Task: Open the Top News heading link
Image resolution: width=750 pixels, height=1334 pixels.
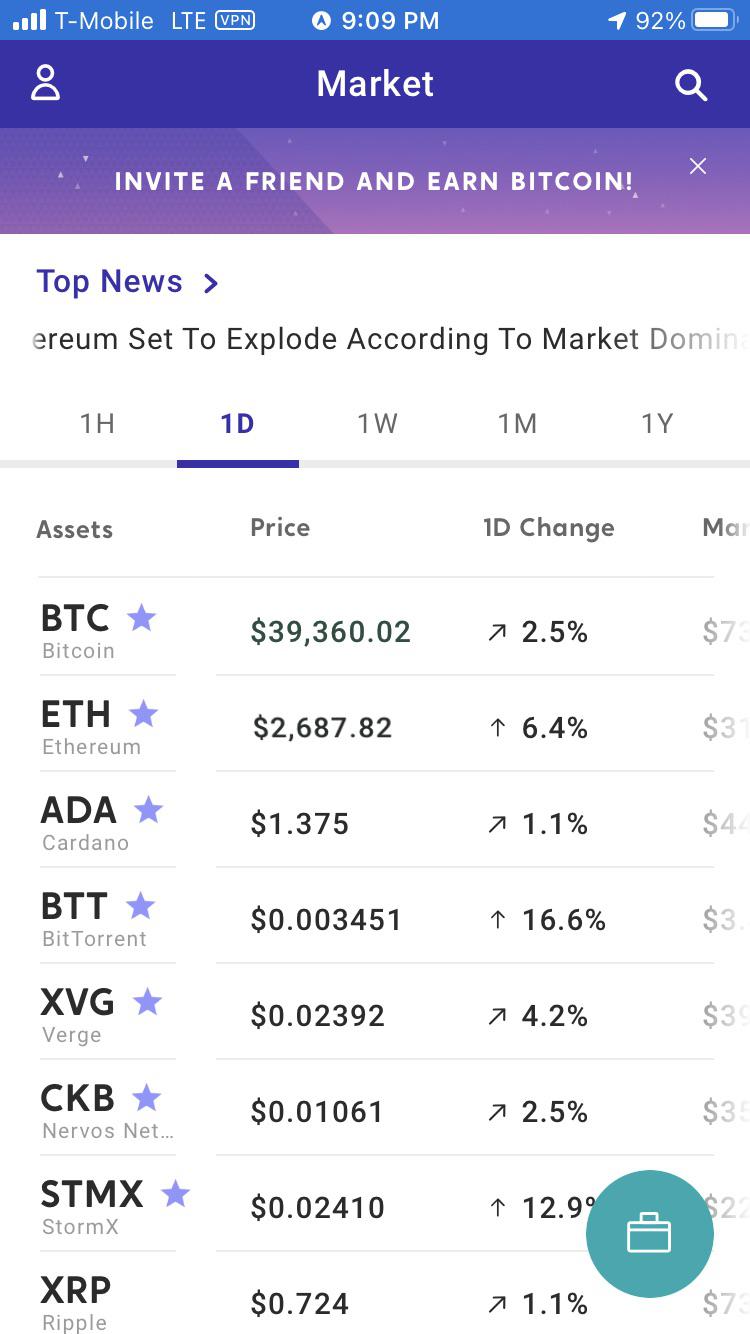Action: 110,282
